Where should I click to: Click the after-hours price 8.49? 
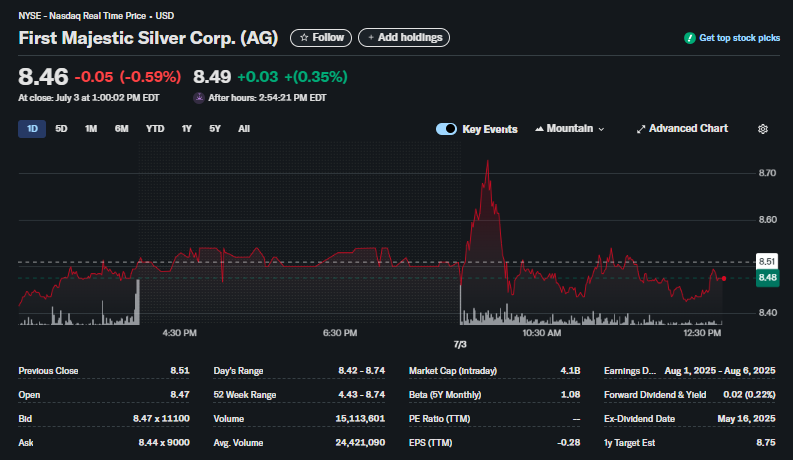[212, 77]
